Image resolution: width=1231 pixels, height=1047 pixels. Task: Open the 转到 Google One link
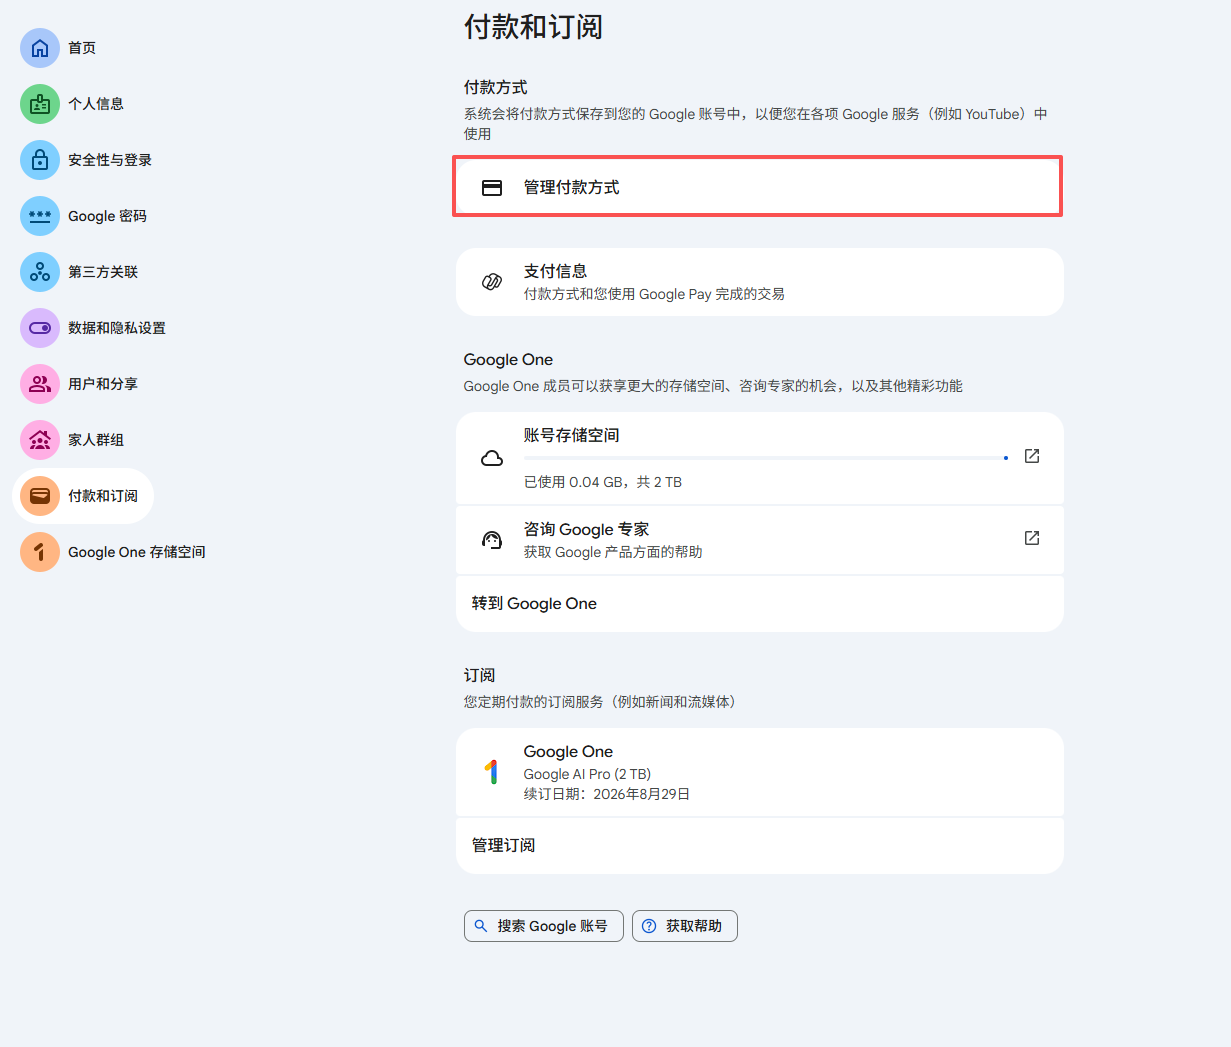(x=534, y=604)
